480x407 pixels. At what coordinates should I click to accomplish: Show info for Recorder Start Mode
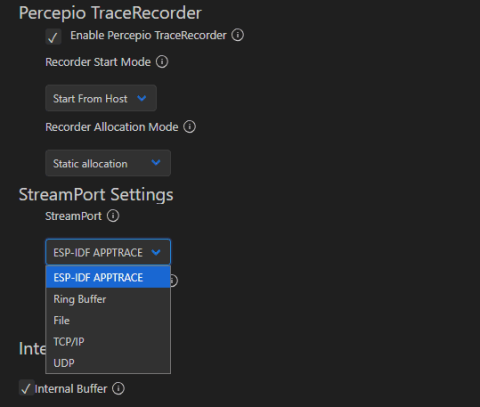pyautogui.click(x=162, y=62)
